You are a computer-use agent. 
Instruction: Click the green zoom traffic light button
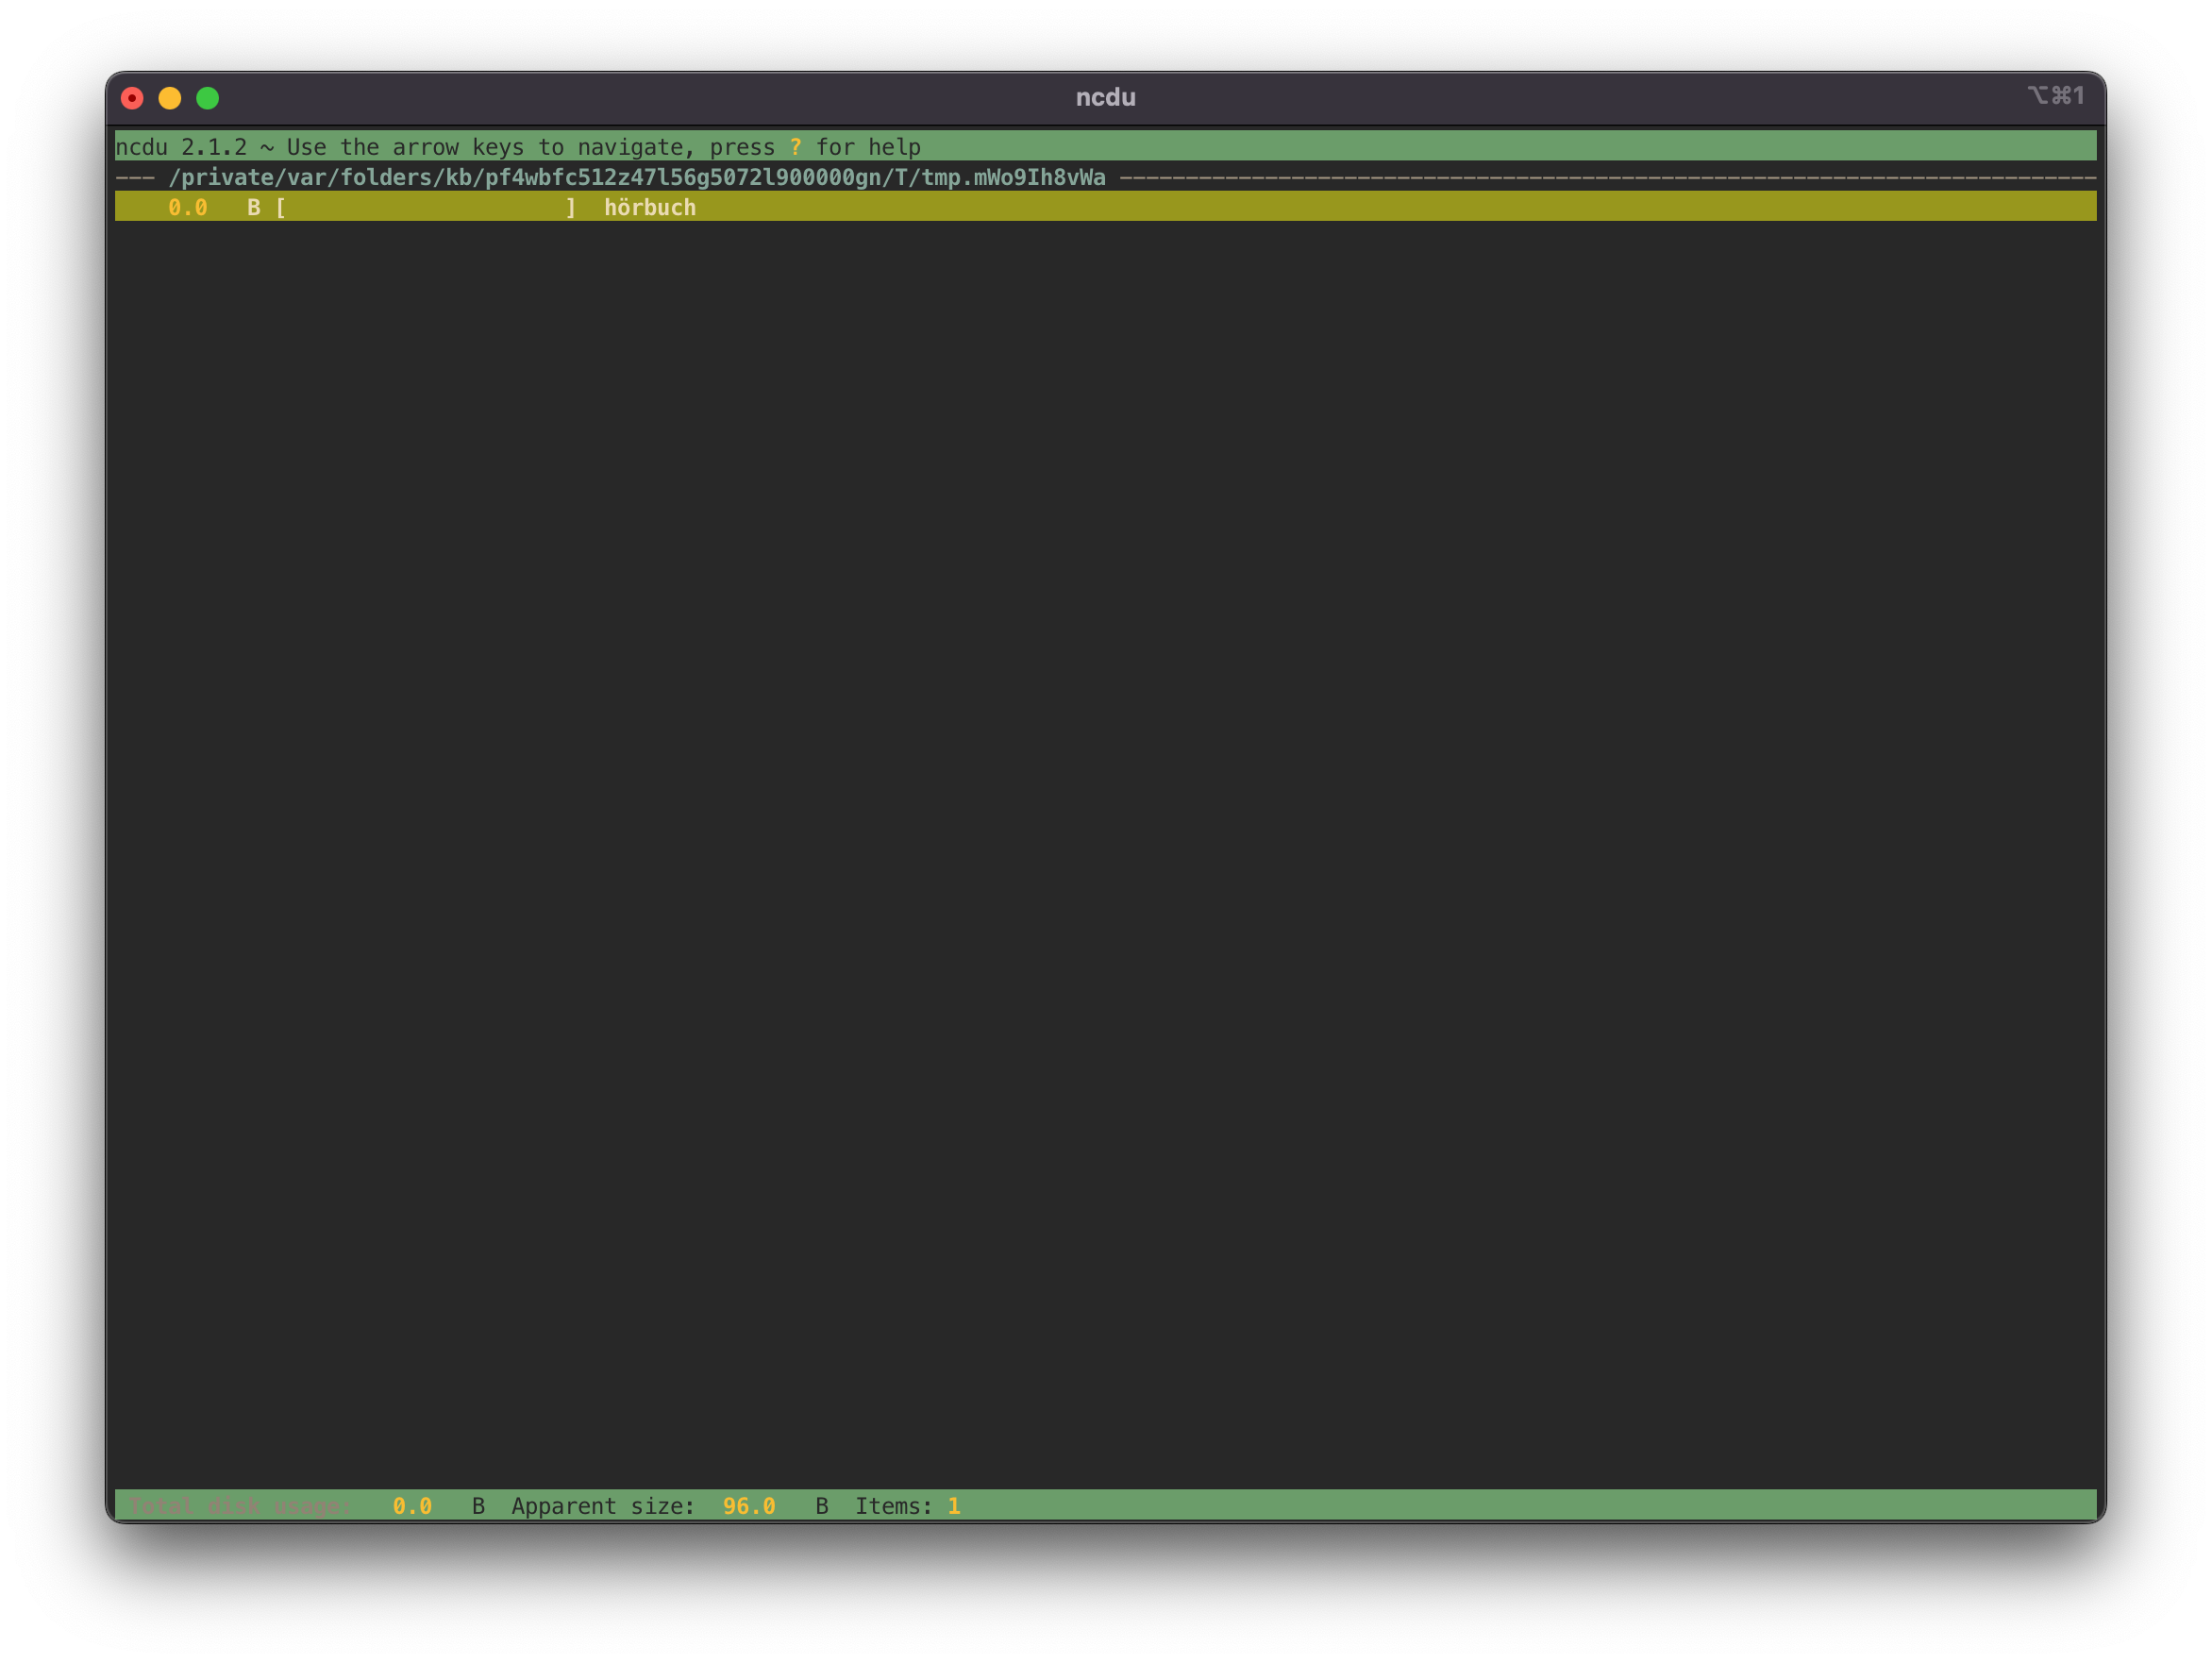tap(208, 97)
